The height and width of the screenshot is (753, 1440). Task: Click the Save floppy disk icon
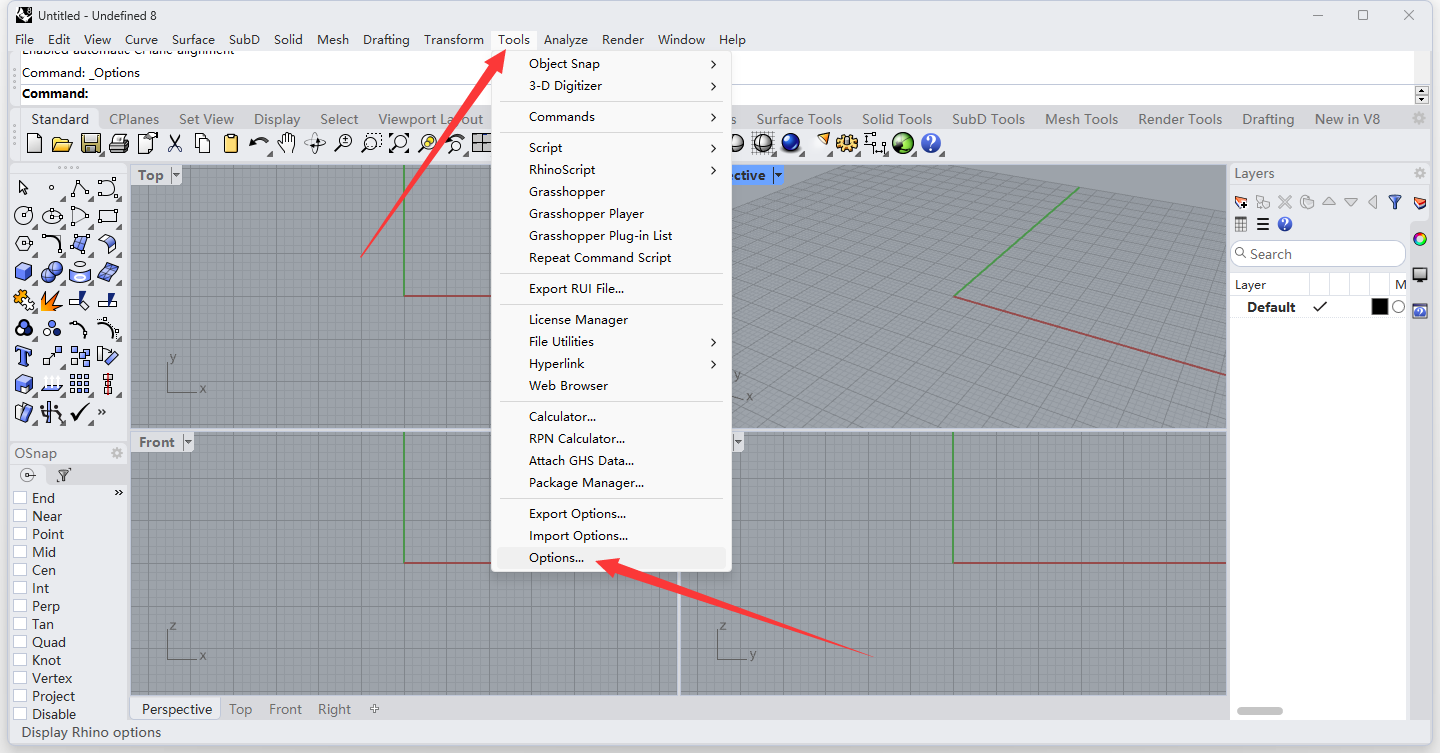(x=91, y=144)
